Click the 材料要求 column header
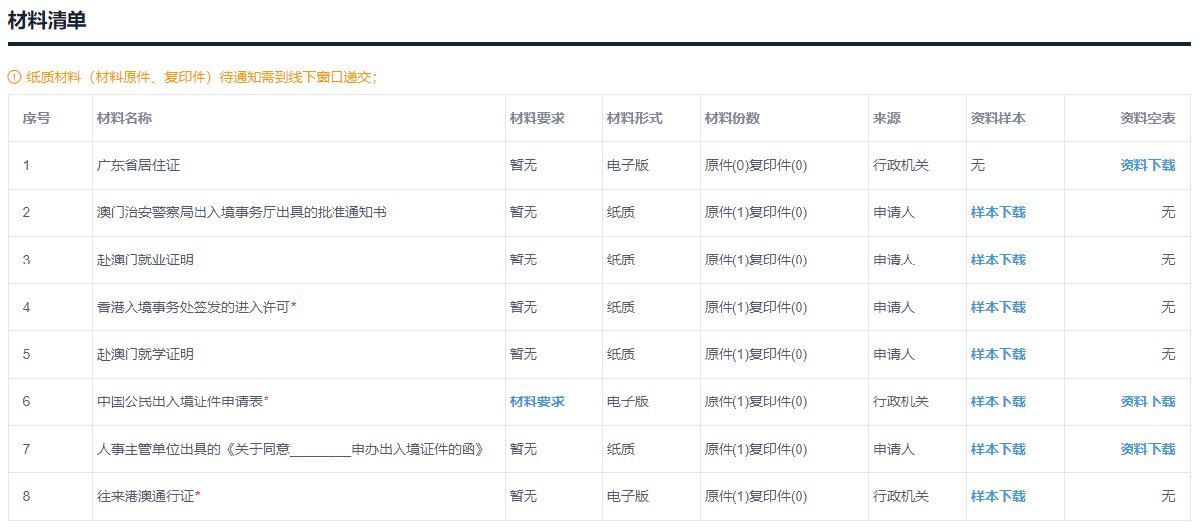Screen dimensions: 1200x529 click(x=537, y=118)
